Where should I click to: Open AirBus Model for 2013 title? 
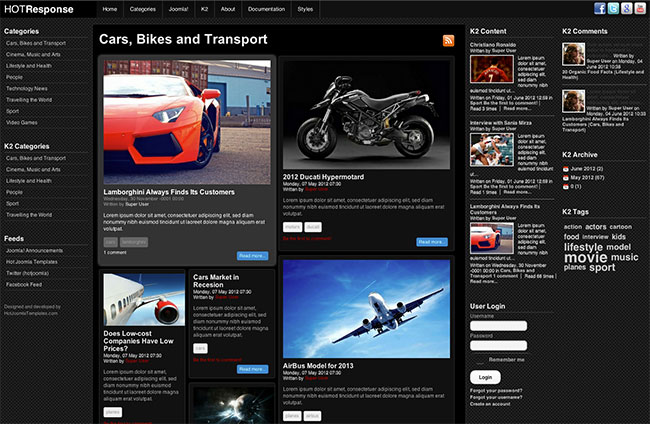click(318, 366)
